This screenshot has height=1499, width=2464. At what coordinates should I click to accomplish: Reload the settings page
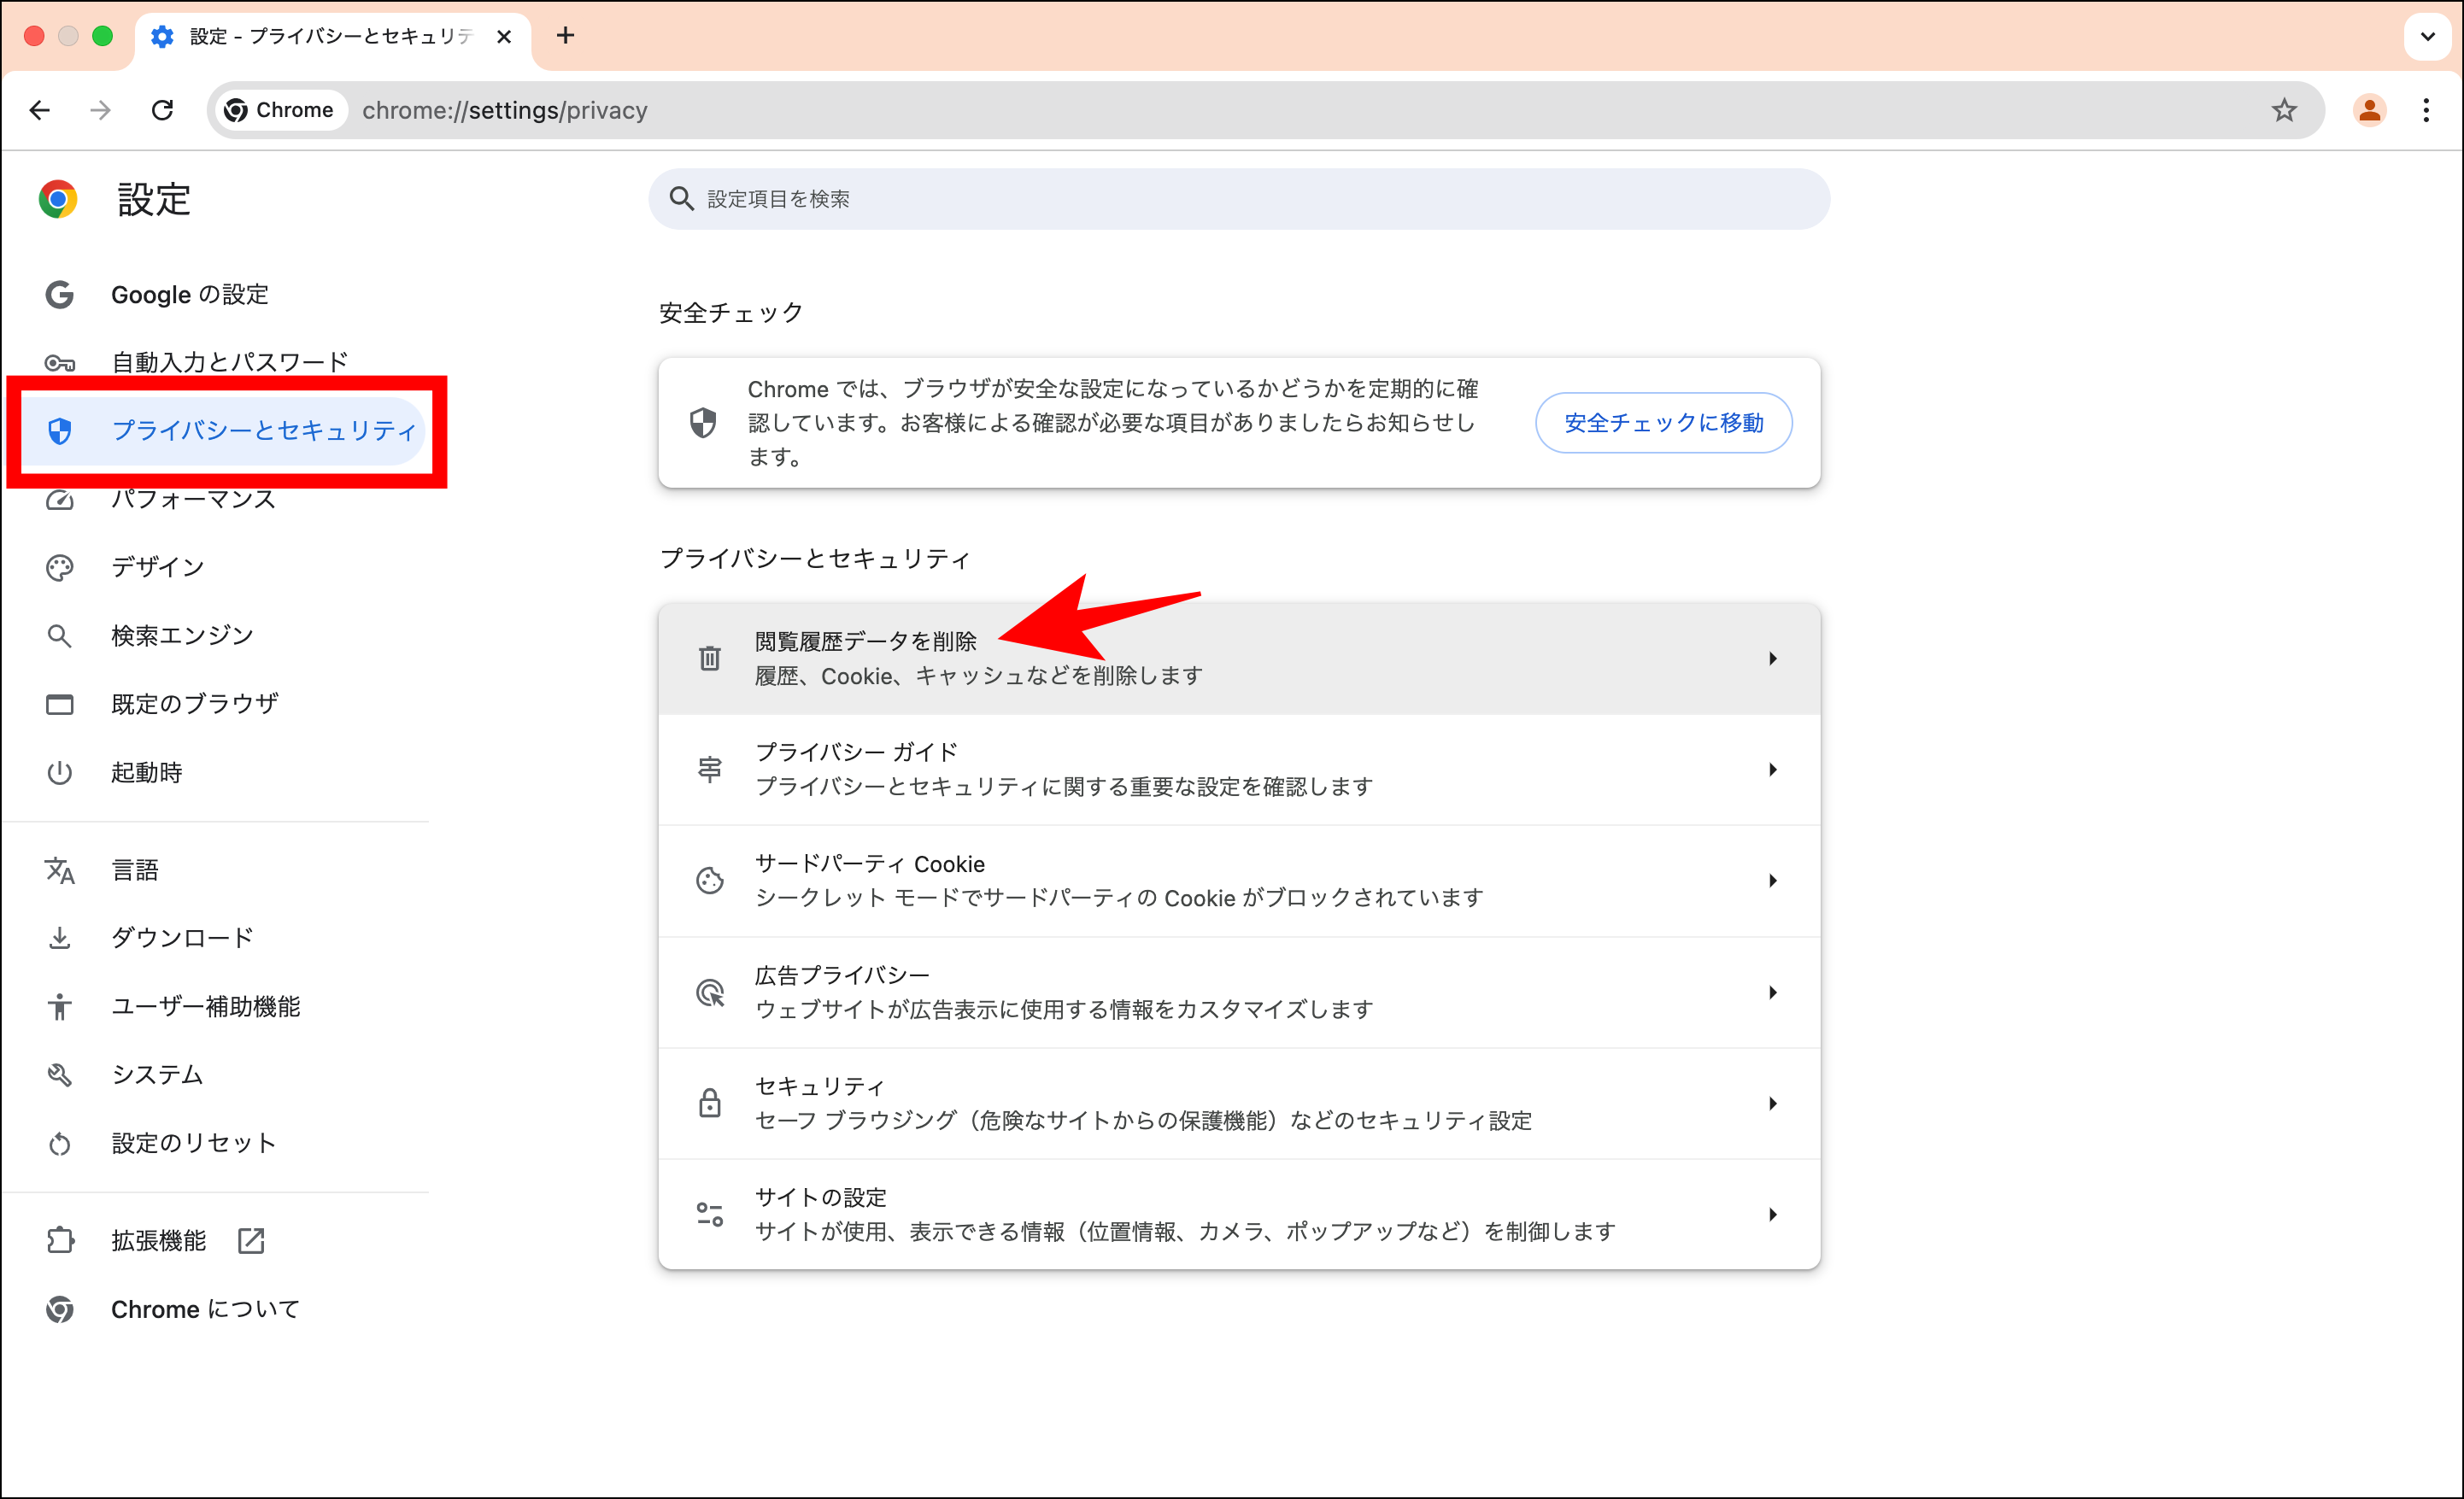tap(163, 110)
